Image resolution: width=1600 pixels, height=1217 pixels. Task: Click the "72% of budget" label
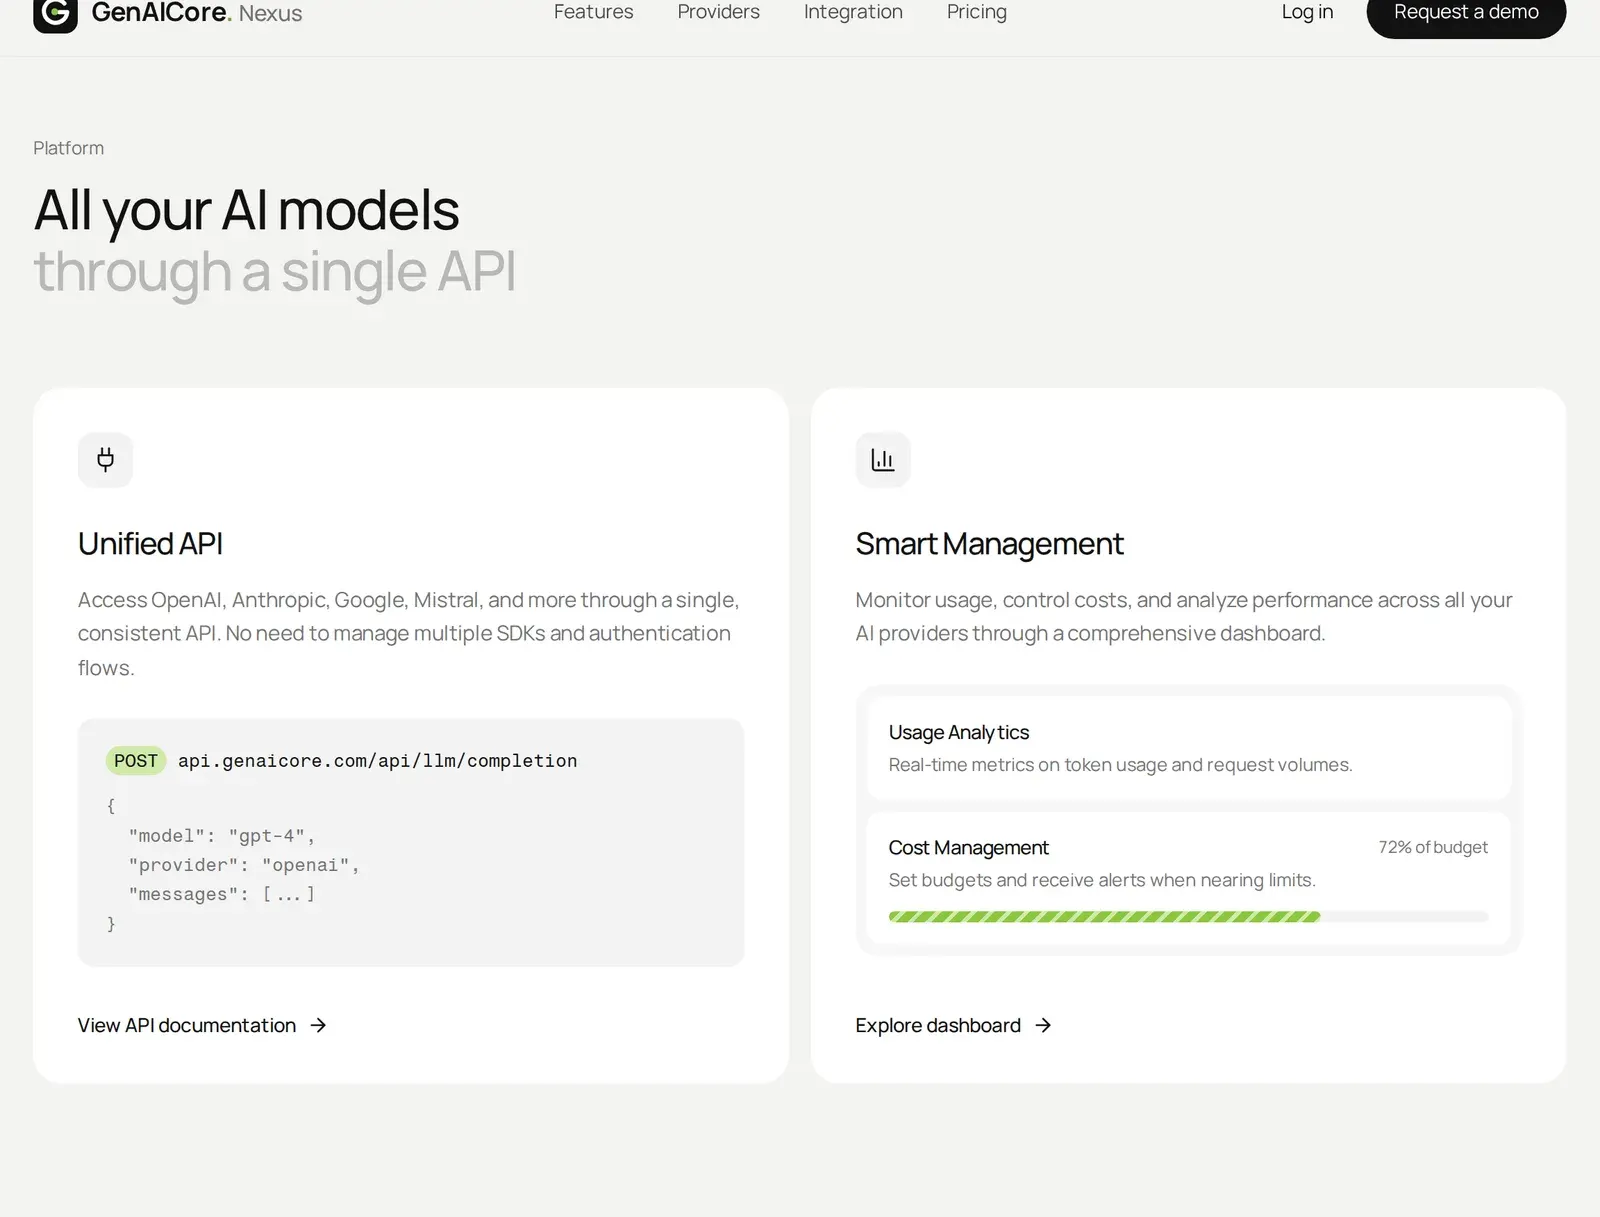1433,847
